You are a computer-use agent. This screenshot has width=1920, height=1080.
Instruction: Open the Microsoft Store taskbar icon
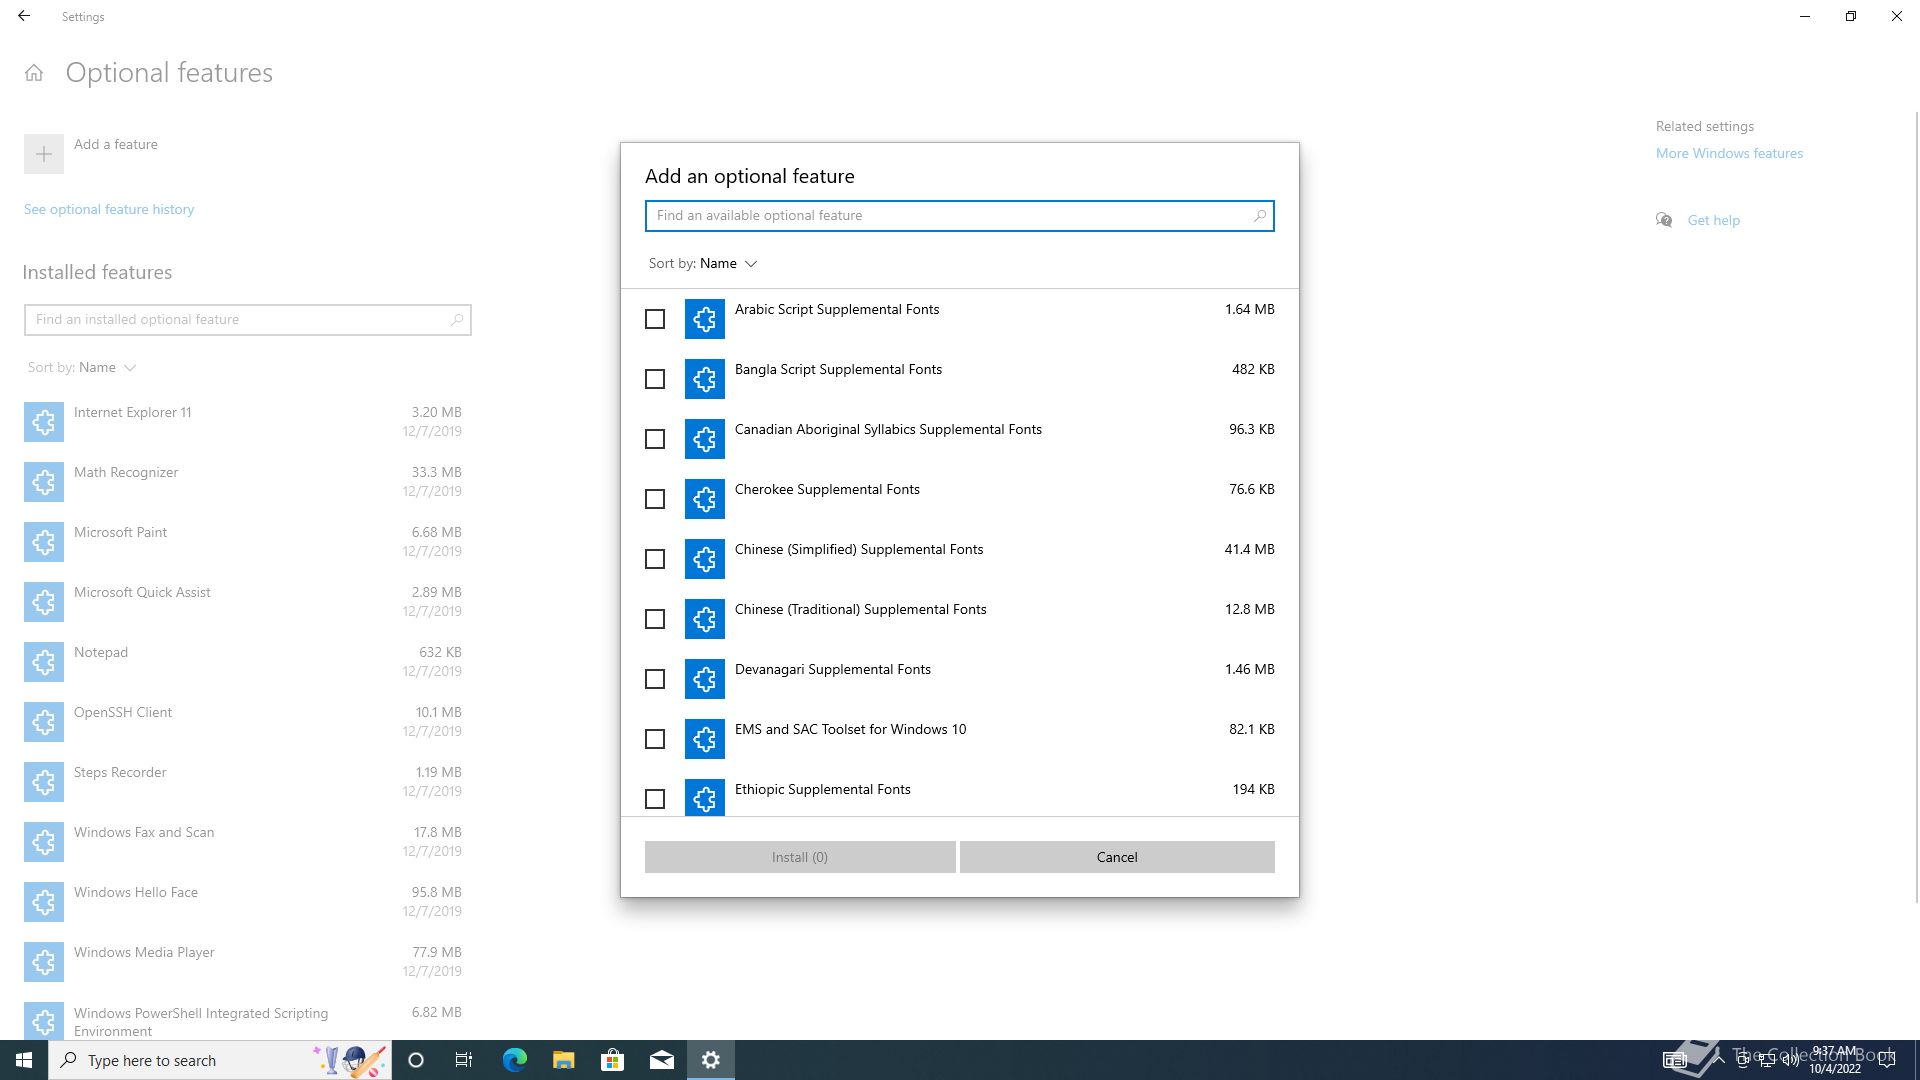pos(612,1060)
